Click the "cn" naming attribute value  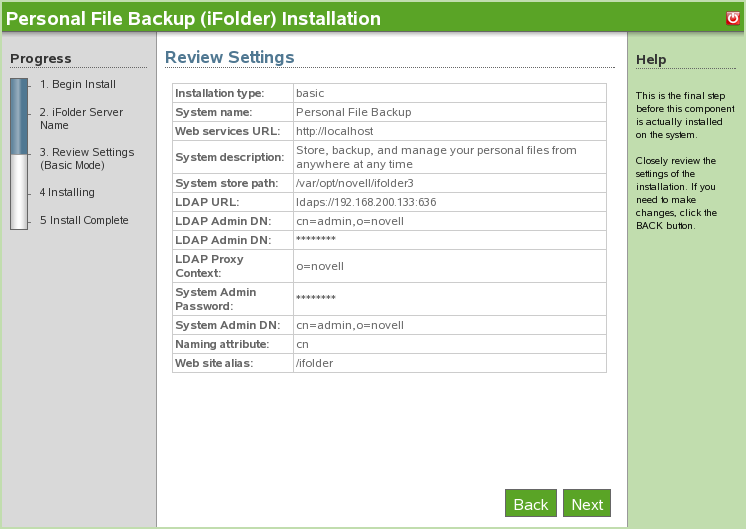pyautogui.click(x=303, y=344)
